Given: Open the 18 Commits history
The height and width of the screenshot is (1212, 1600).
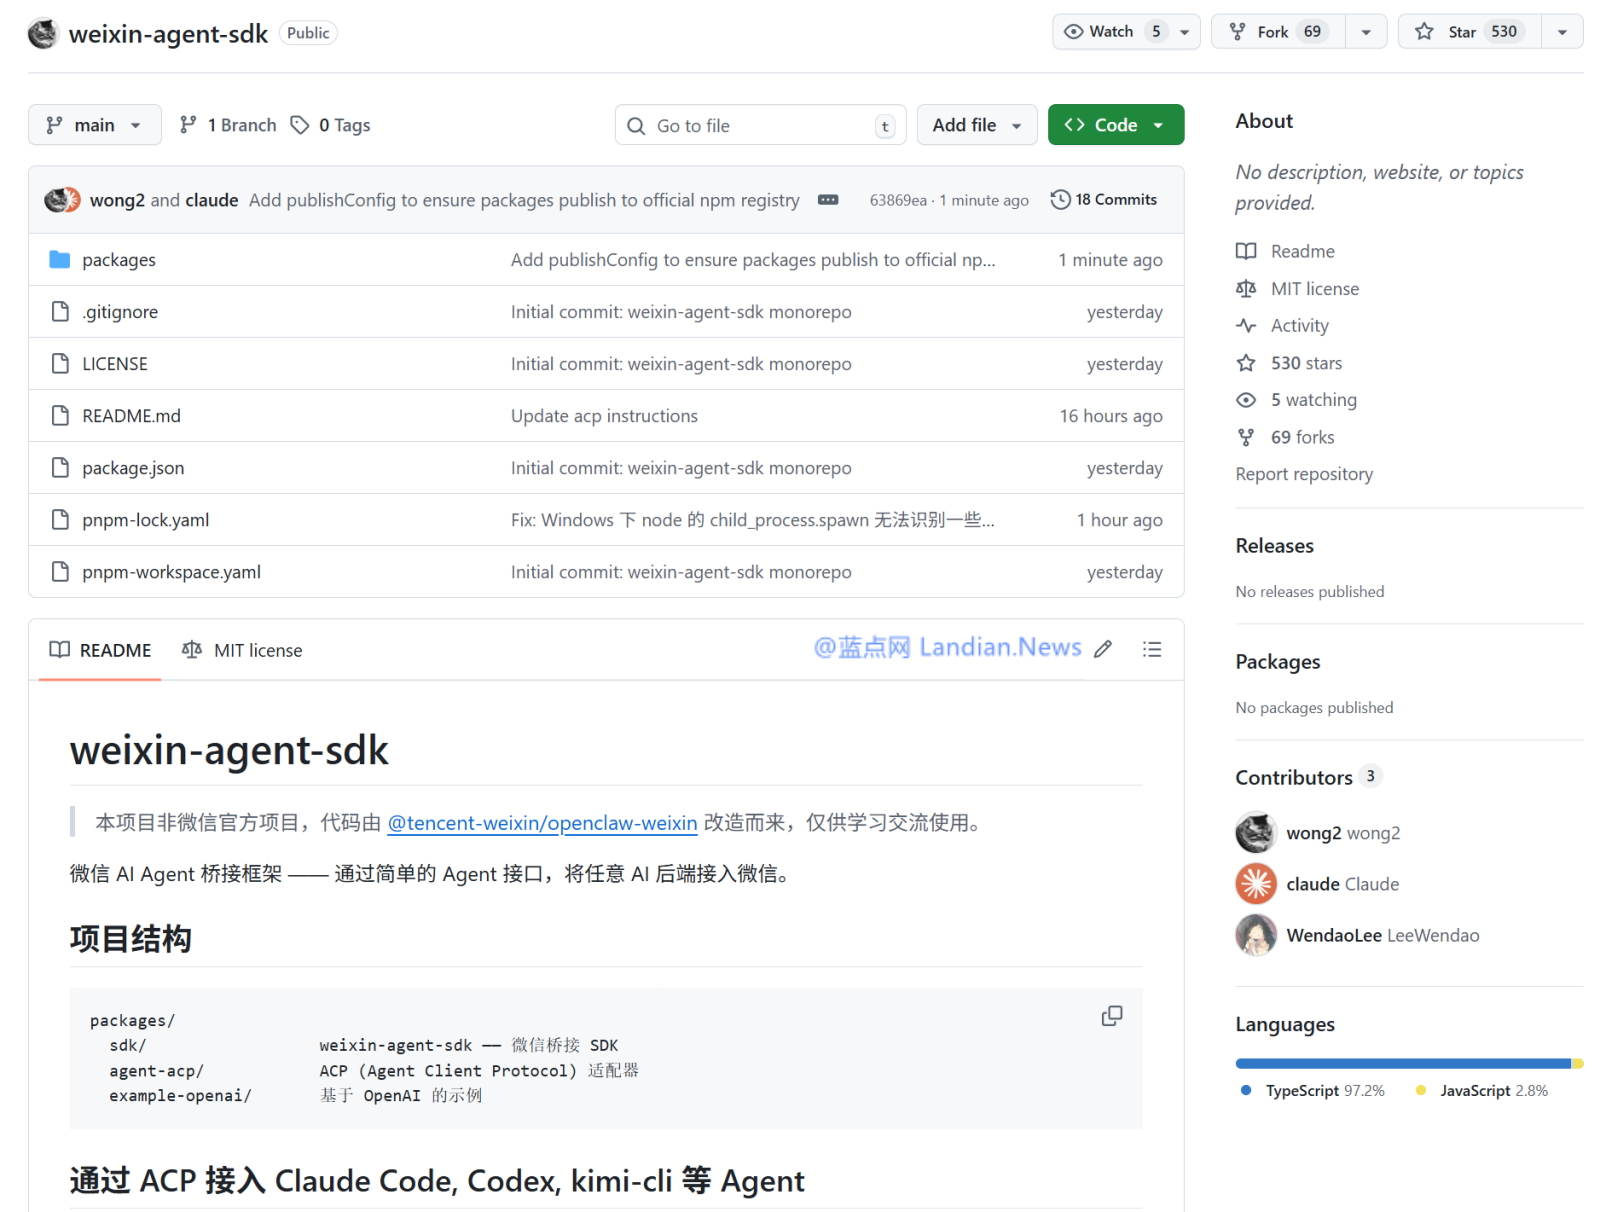Looking at the screenshot, I should click(1104, 200).
